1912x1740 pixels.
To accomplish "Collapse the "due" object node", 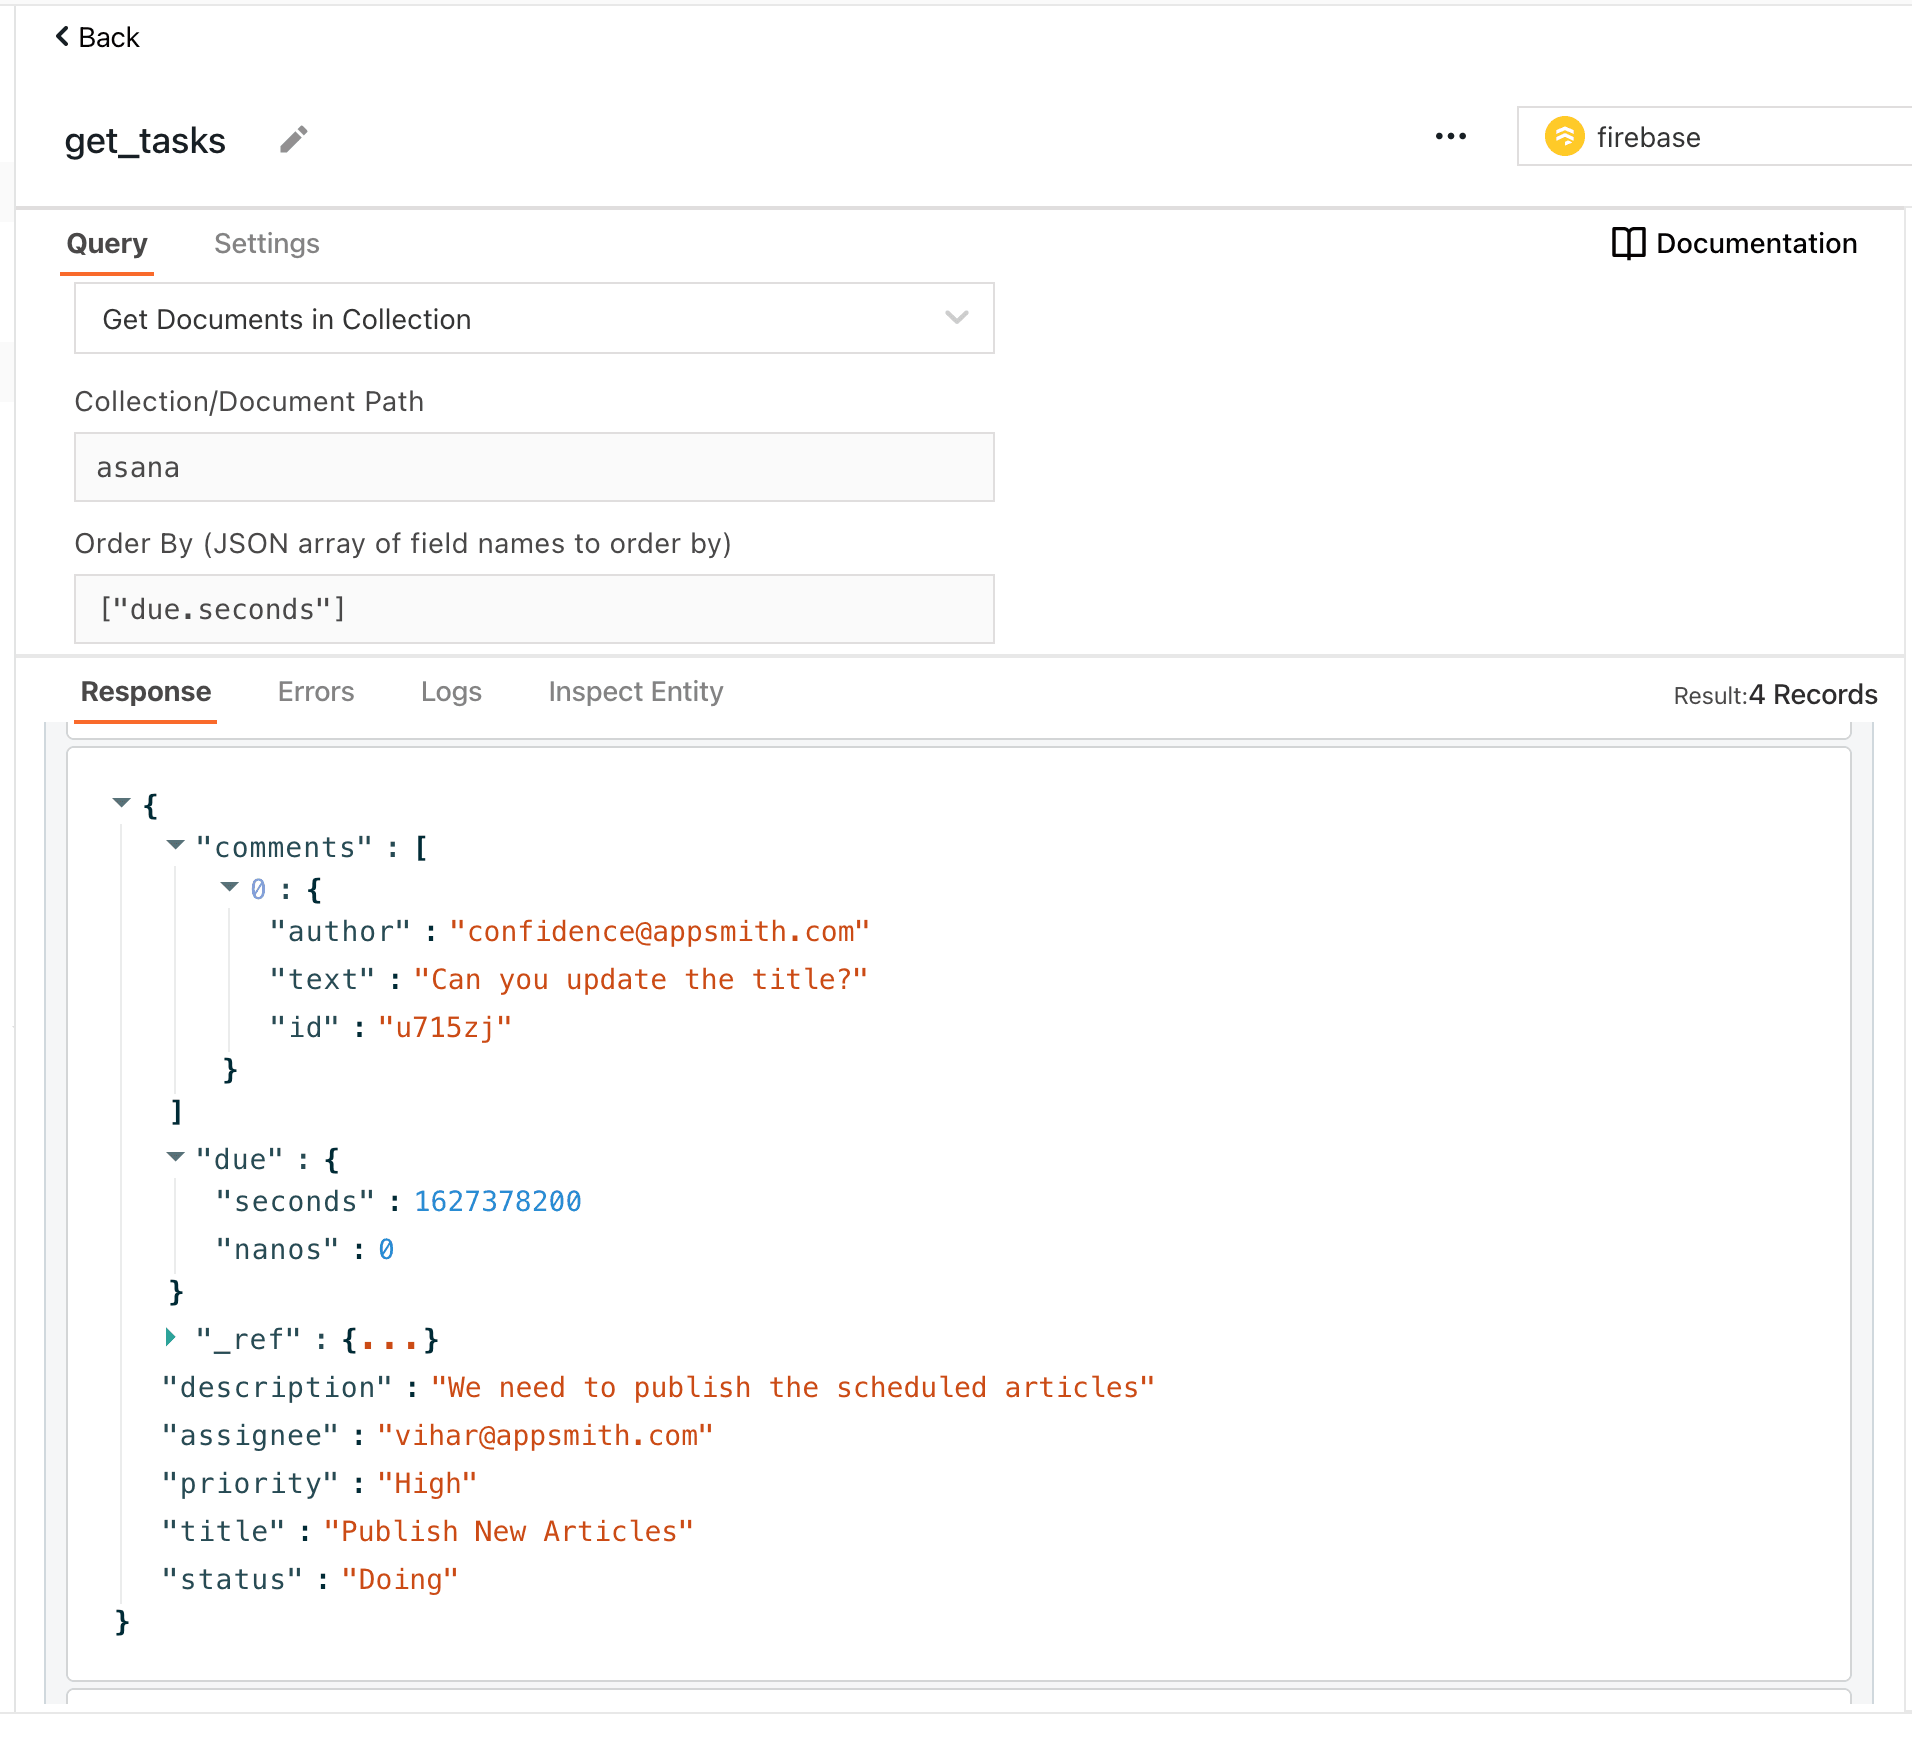I will pyautogui.click(x=176, y=1157).
